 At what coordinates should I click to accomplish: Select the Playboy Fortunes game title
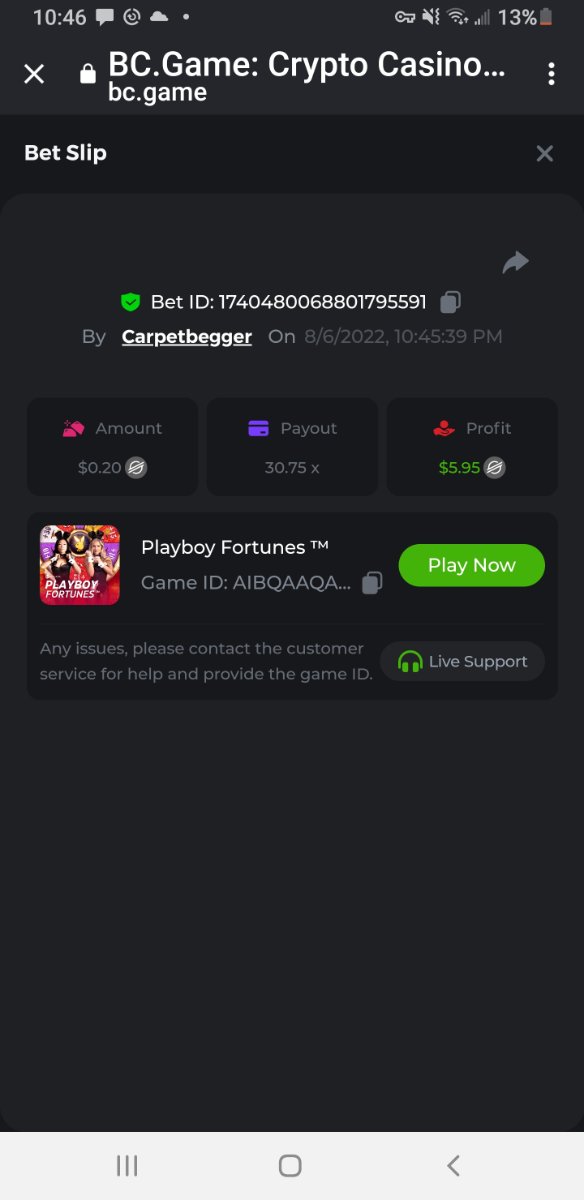point(235,547)
